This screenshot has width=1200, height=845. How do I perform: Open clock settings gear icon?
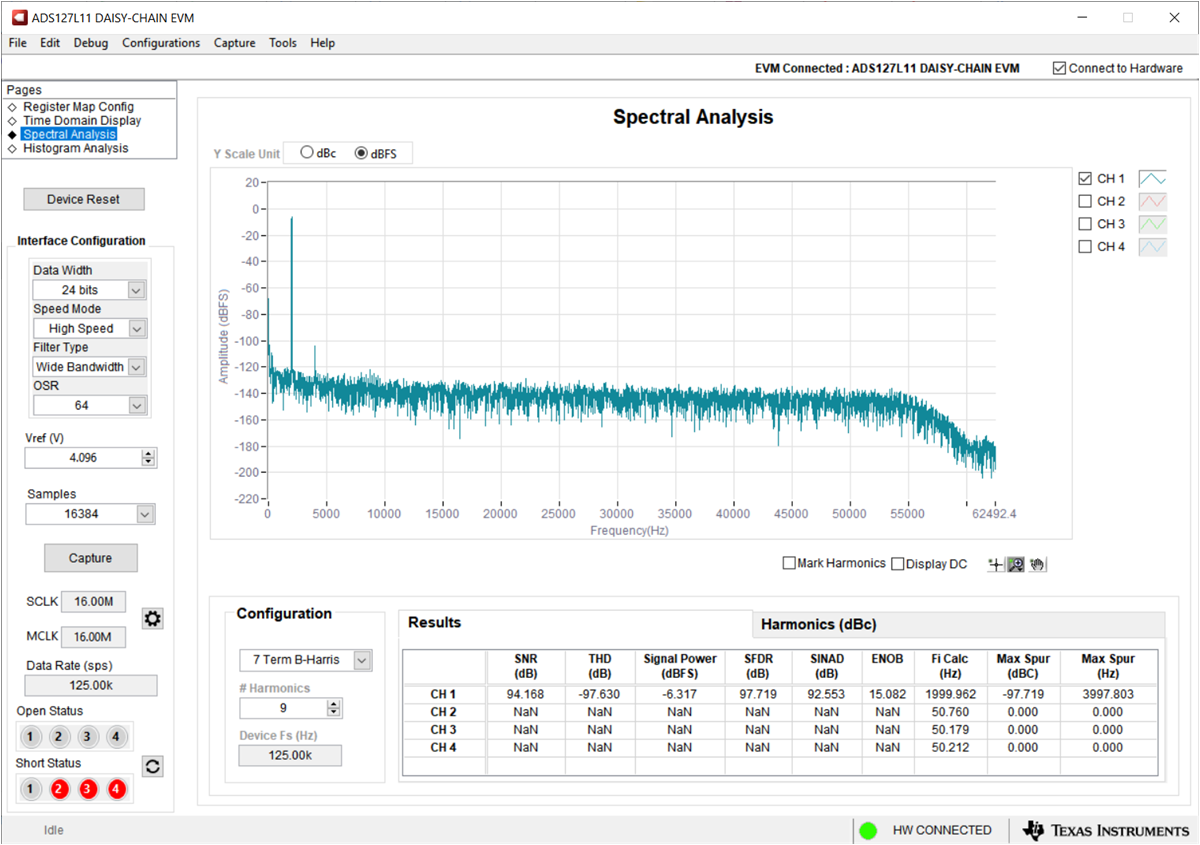pos(152,619)
